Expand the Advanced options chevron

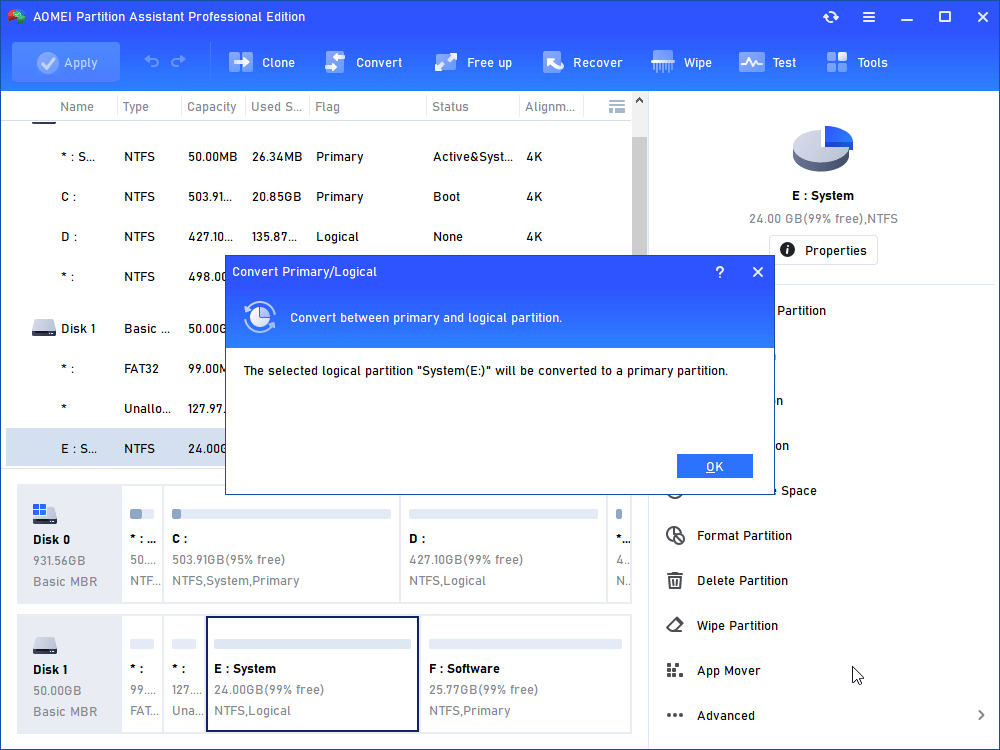980,715
